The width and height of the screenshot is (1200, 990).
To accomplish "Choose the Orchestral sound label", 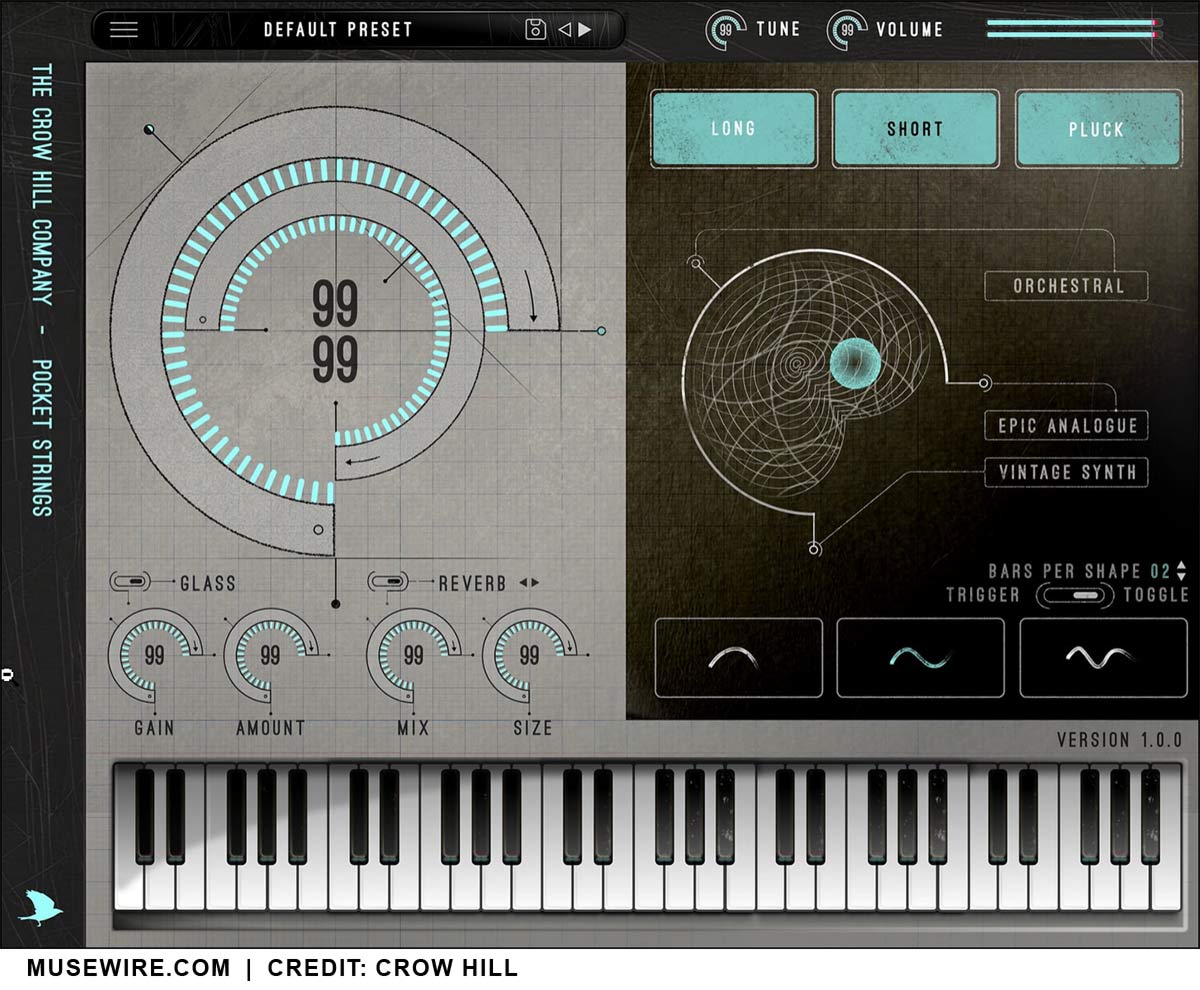I will 1067,286.
